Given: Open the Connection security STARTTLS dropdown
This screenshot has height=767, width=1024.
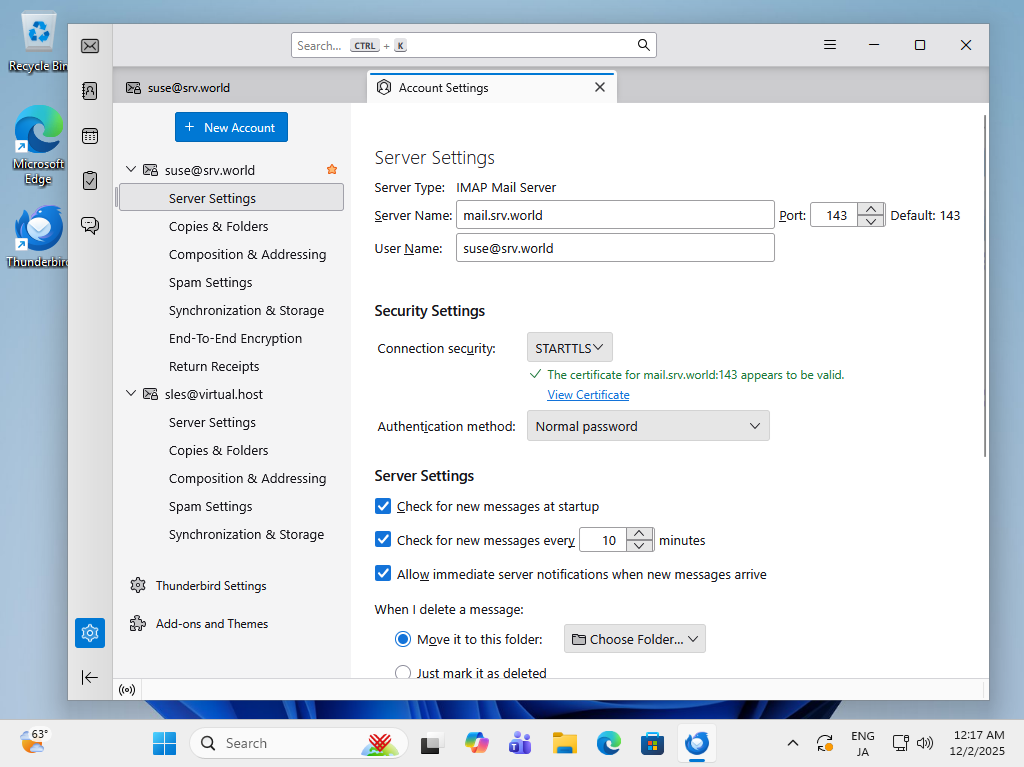Looking at the screenshot, I should pos(569,348).
